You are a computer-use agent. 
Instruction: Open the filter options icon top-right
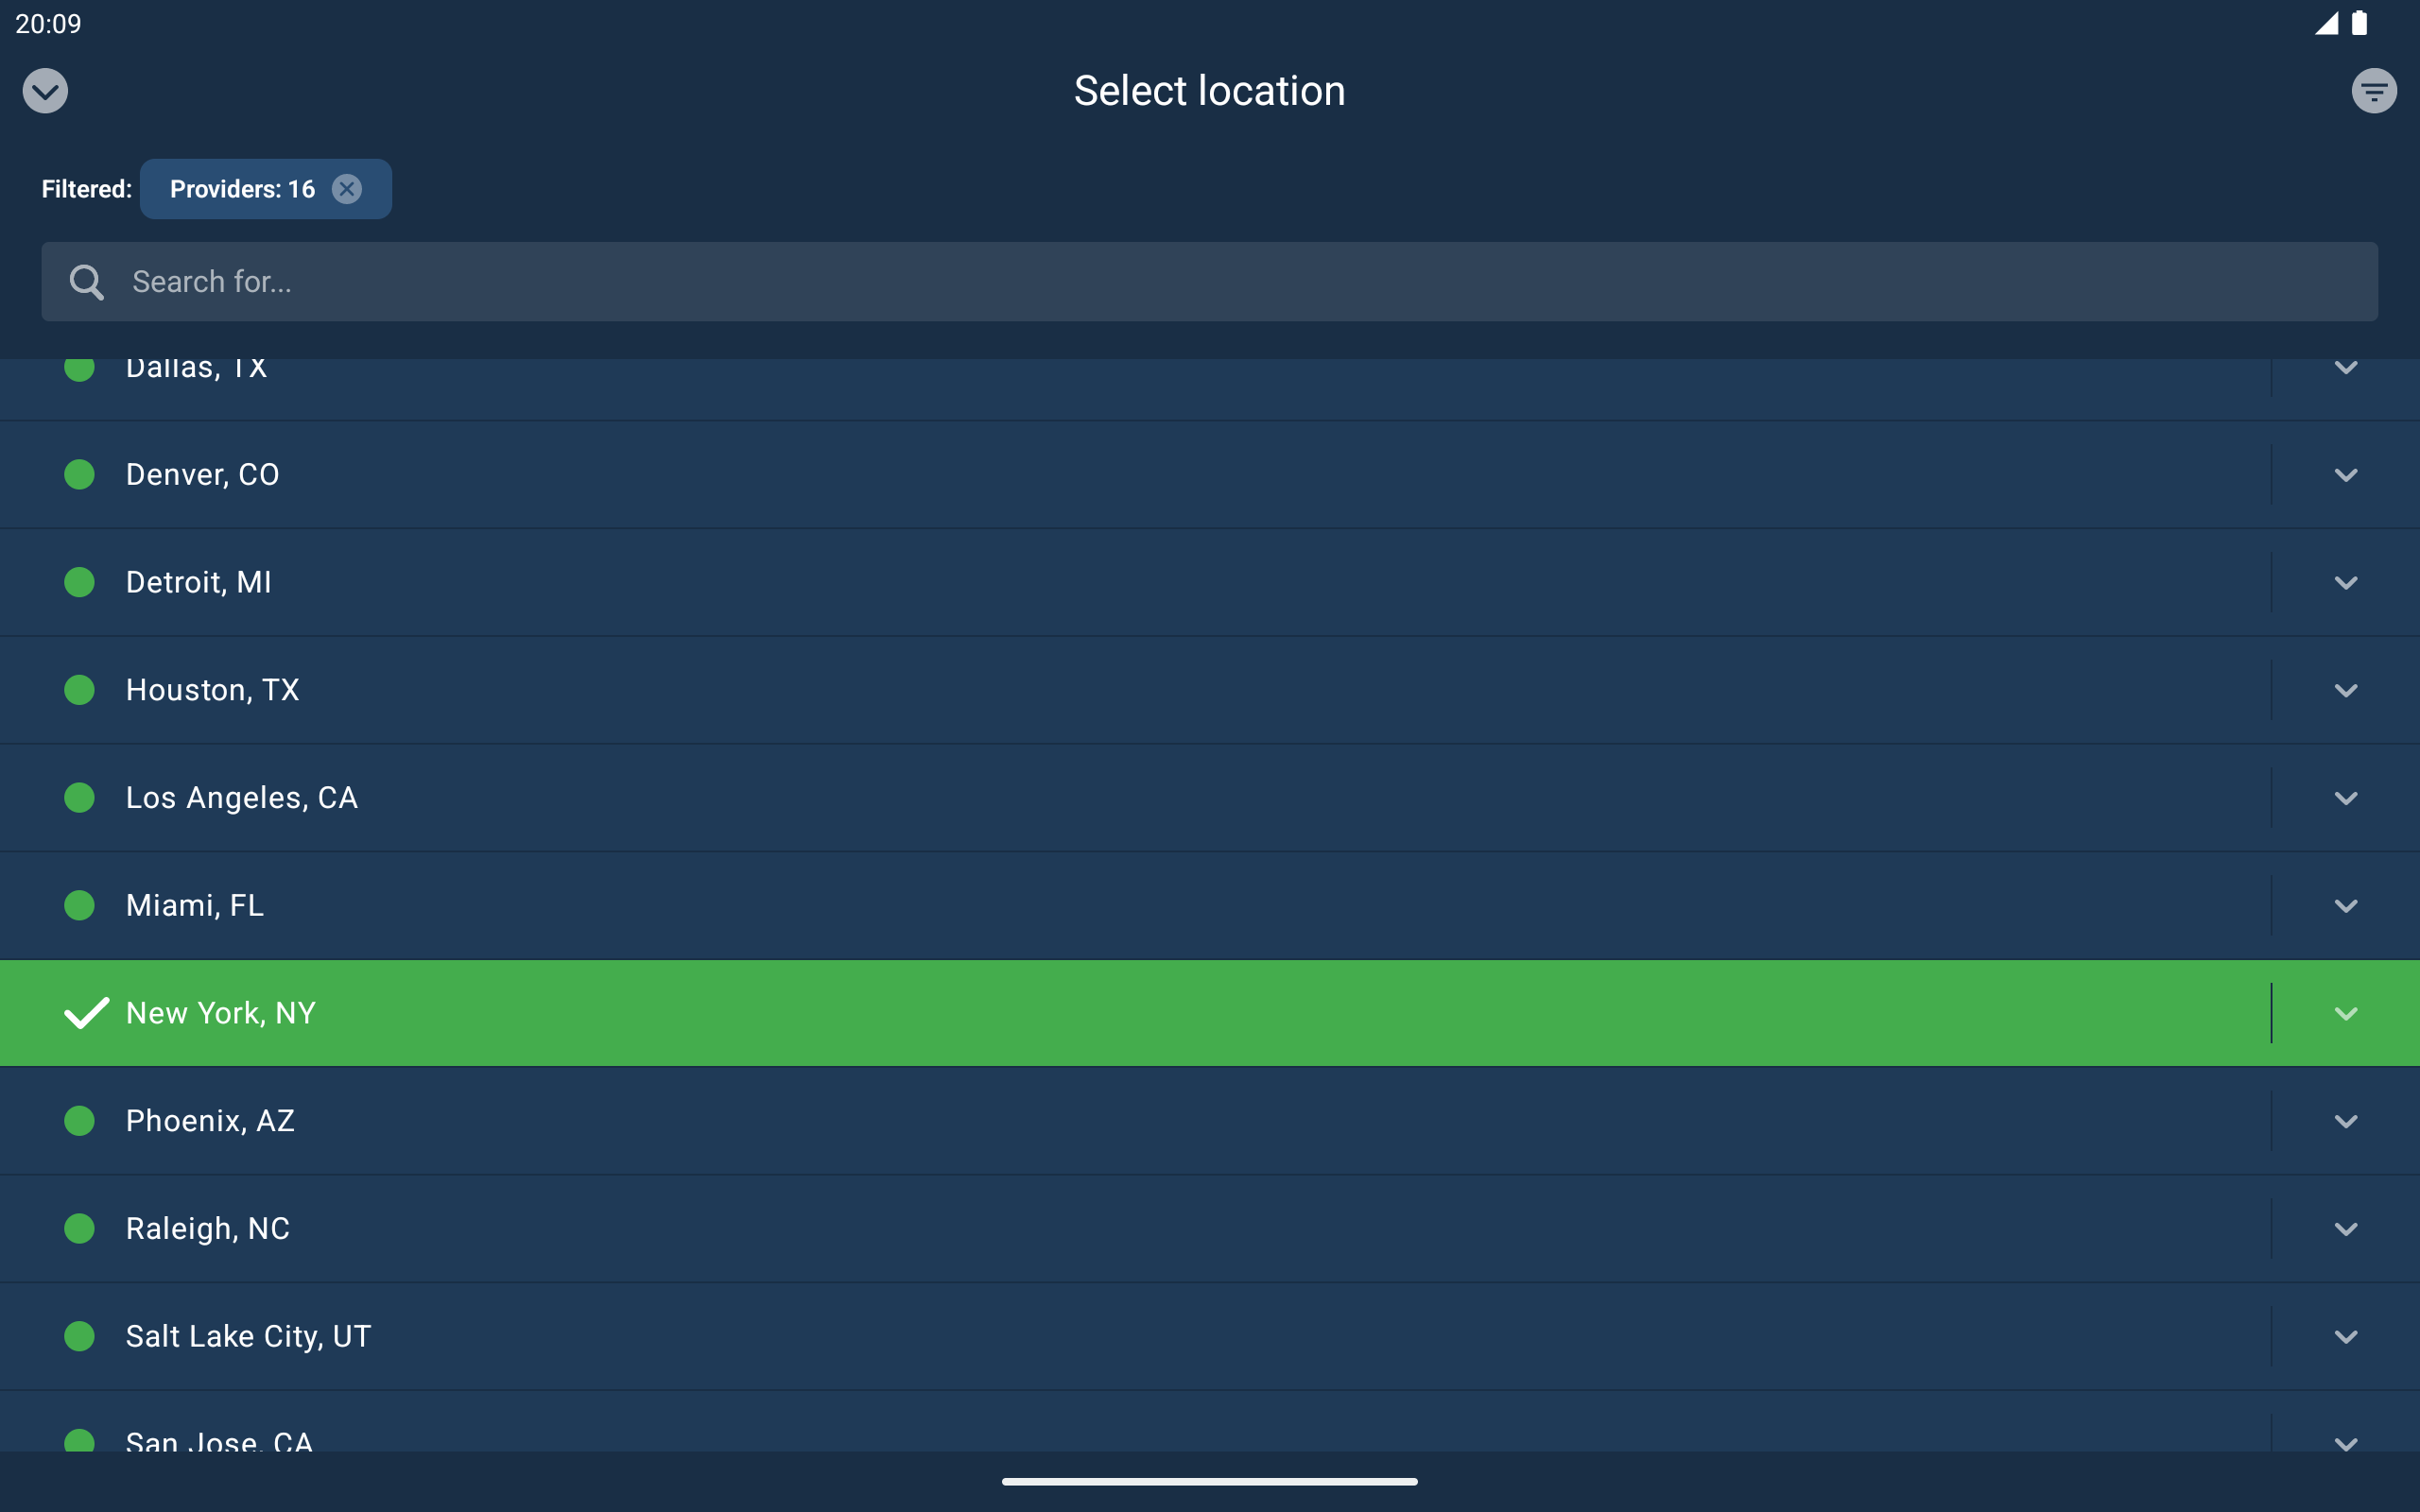[x=2374, y=90]
